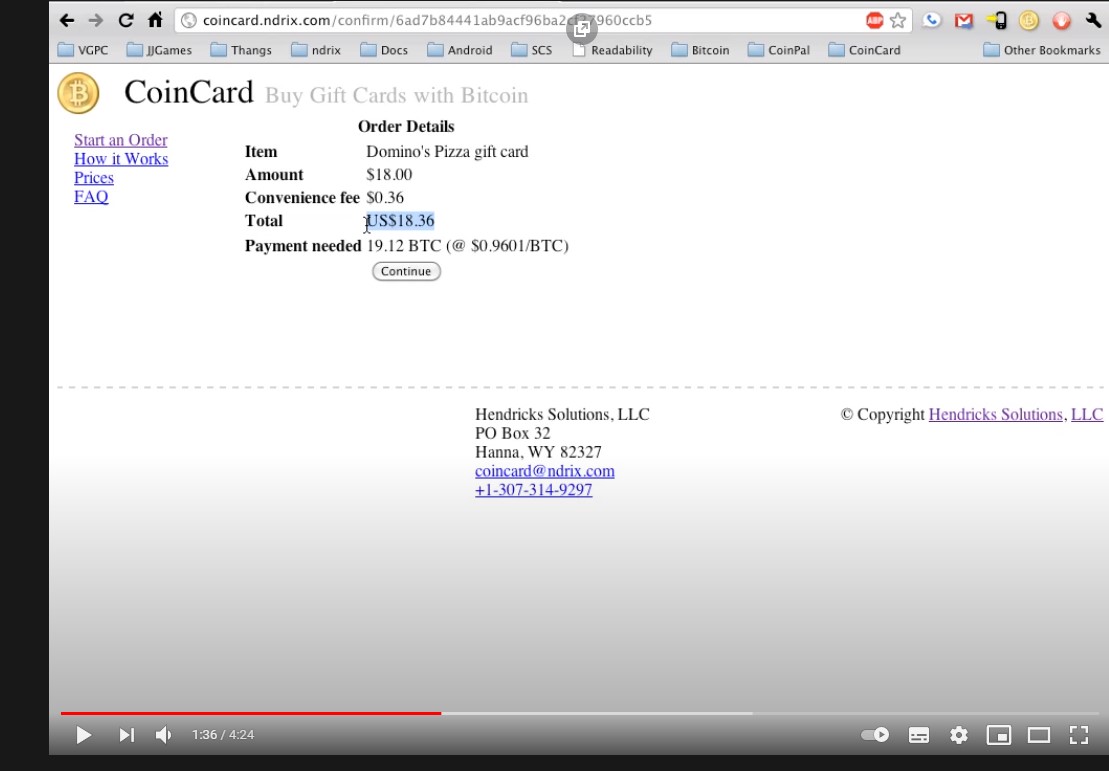Click the send-to-phone extension icon
The image size is (1109, 771).
click(x=997, y=21)
